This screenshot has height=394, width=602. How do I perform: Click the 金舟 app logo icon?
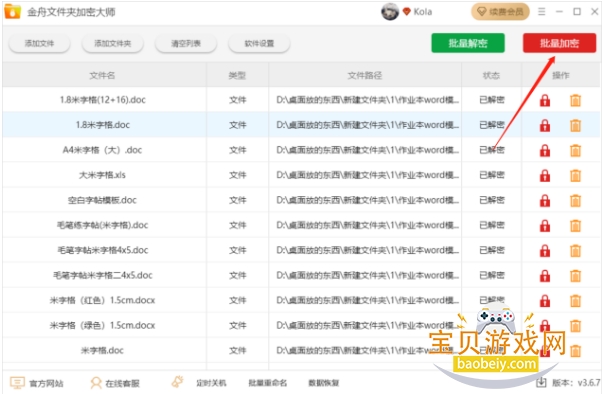(x=12, y=11)
